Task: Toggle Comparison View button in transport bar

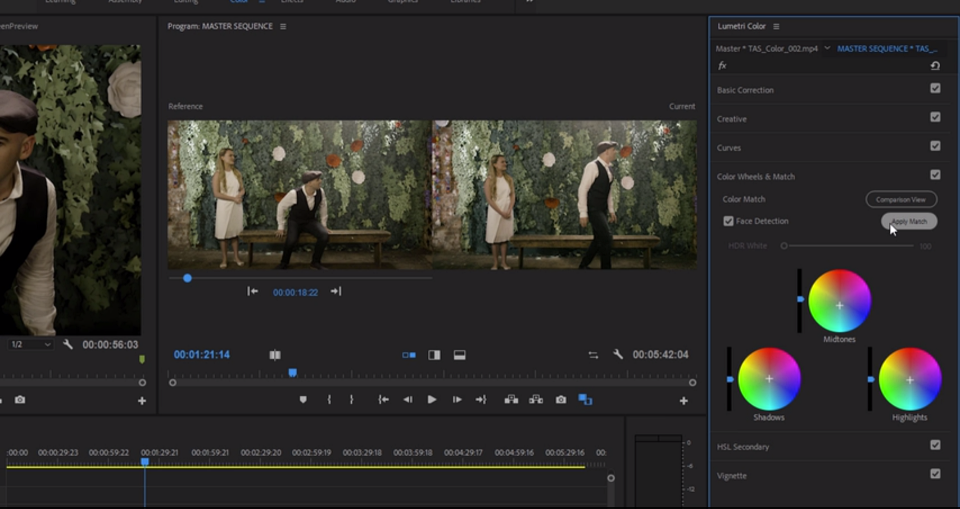Action: [585, 399]
